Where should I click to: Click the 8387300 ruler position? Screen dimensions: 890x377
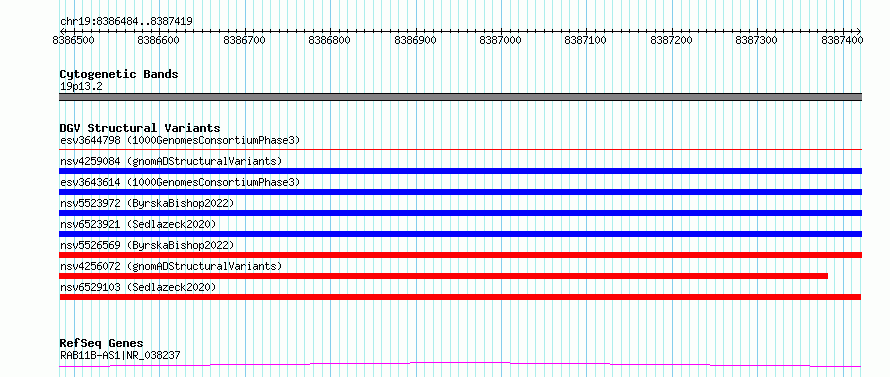point(757,40)
